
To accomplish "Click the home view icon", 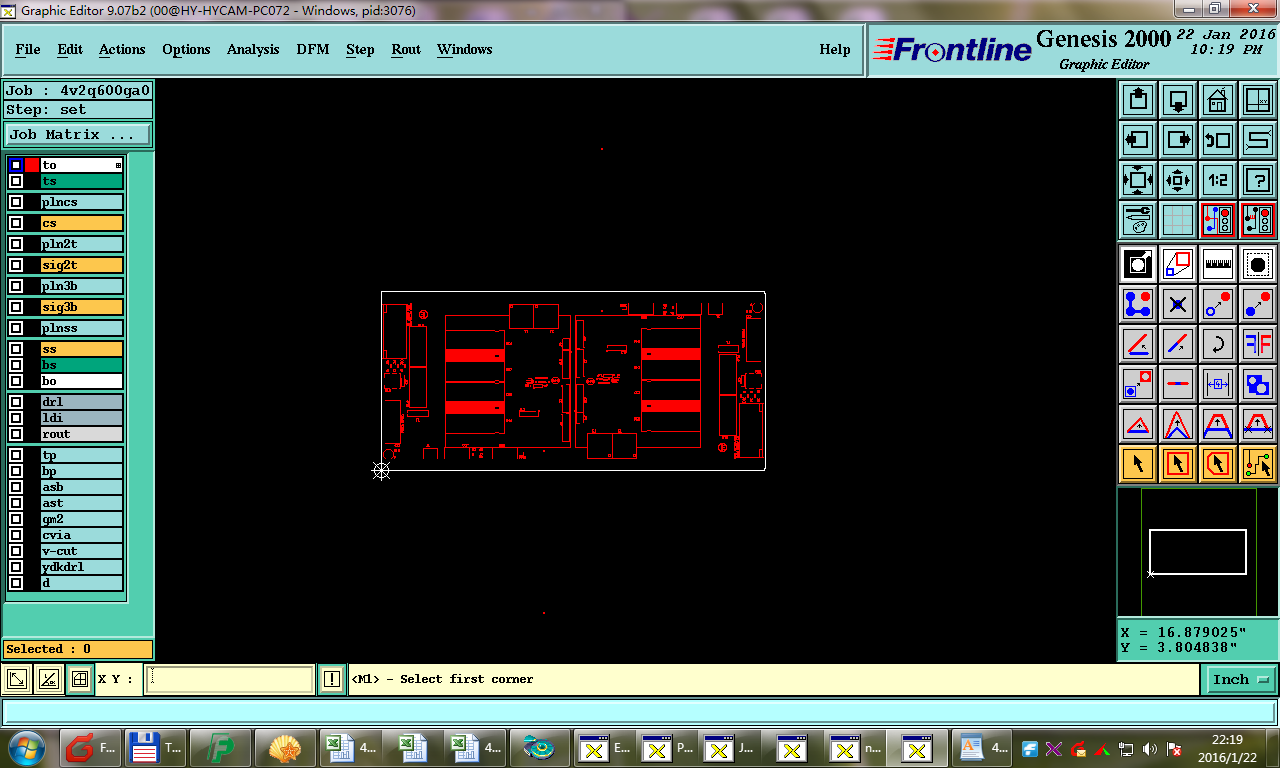I will pos(1218,100).
